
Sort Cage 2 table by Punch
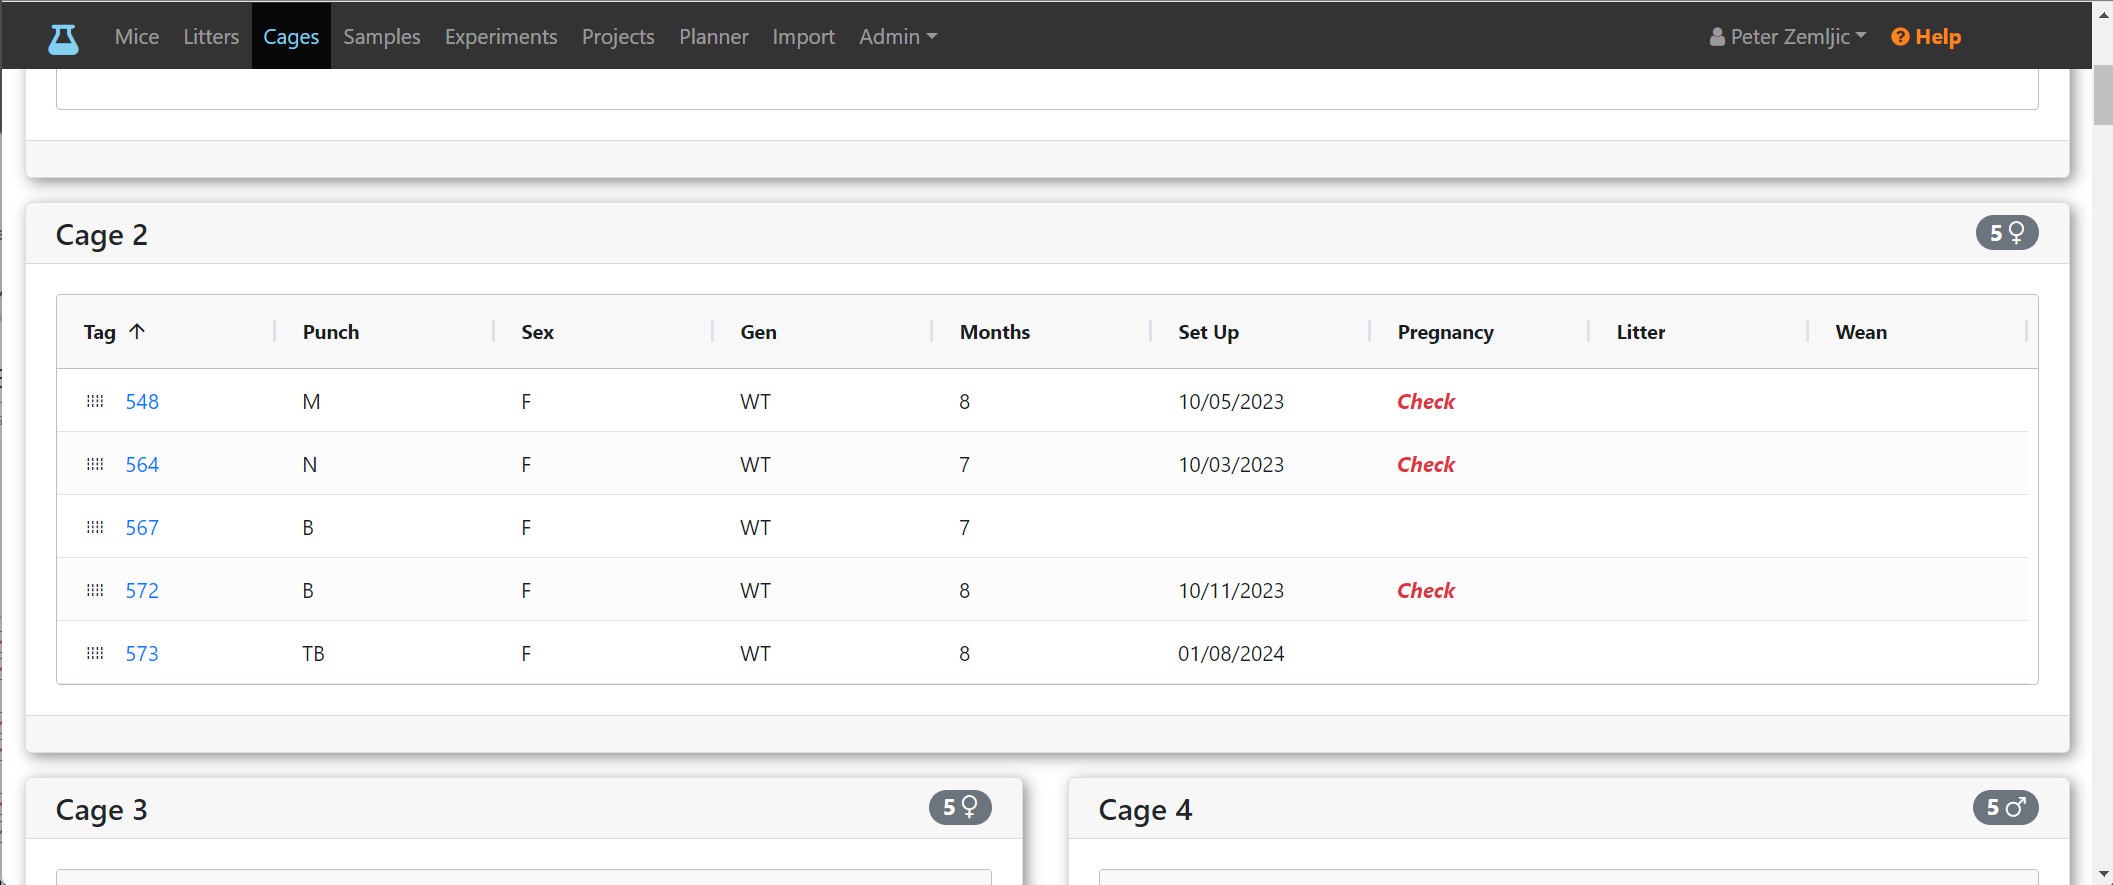click(x=331, y=332)
